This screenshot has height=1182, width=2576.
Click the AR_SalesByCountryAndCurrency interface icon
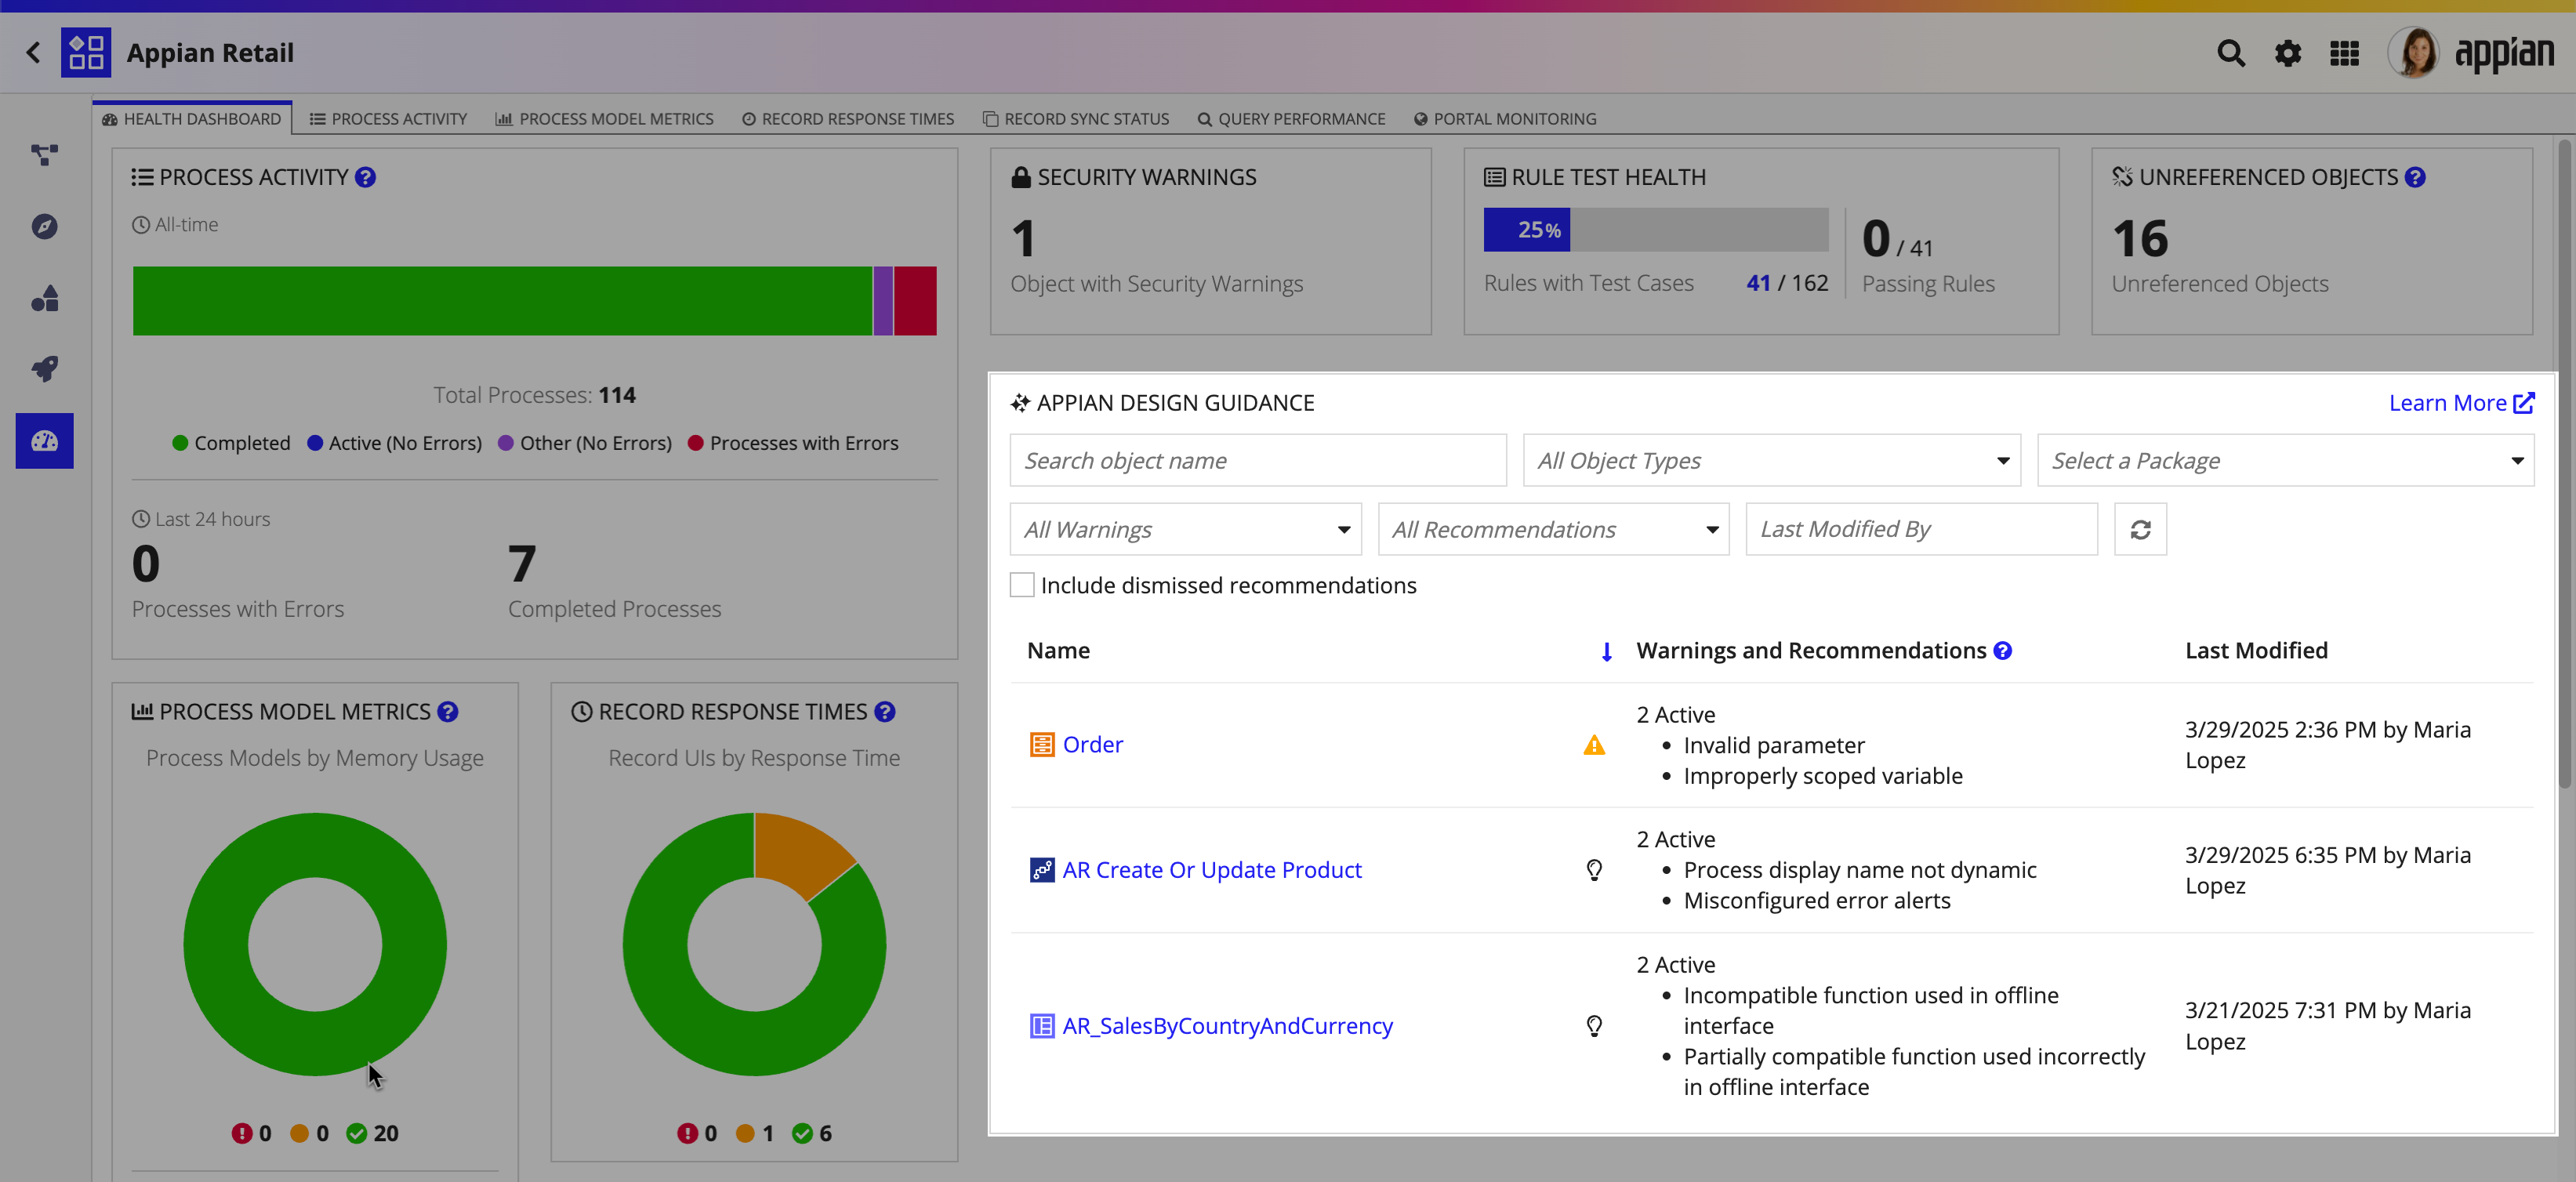tap(1042, 1026)
